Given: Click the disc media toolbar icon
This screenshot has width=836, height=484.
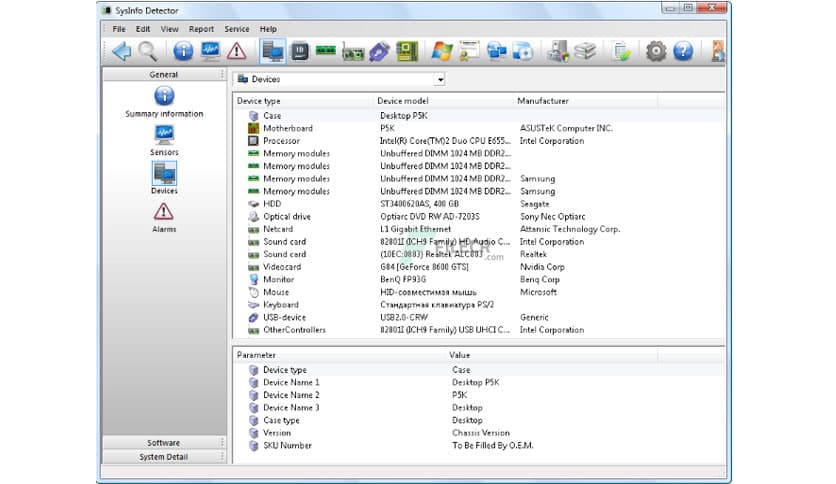Looking at the screenshot, I should pos(523,51).
